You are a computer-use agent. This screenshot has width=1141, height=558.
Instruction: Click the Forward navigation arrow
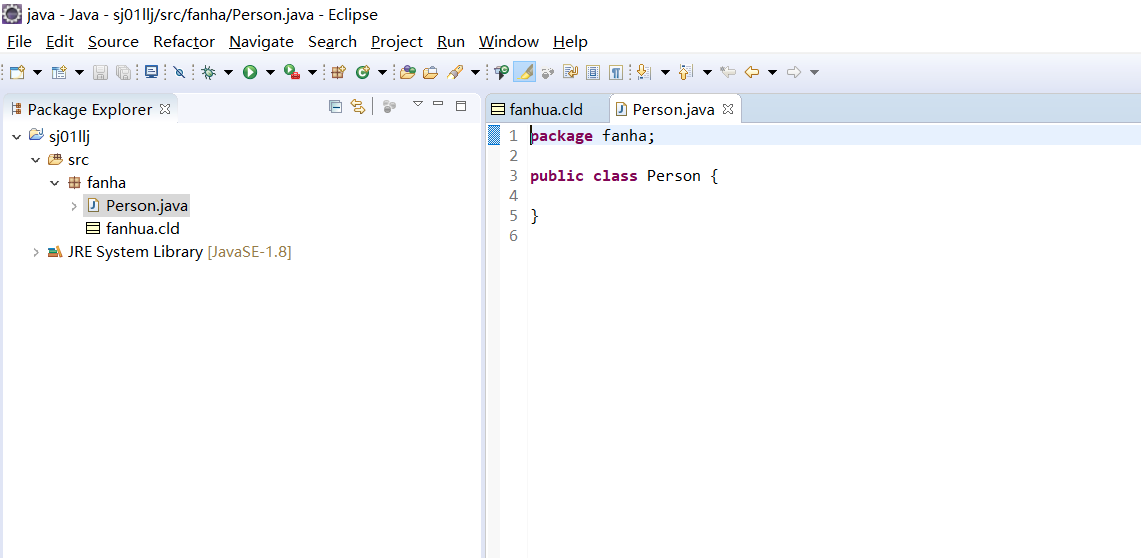pos(794,72)
